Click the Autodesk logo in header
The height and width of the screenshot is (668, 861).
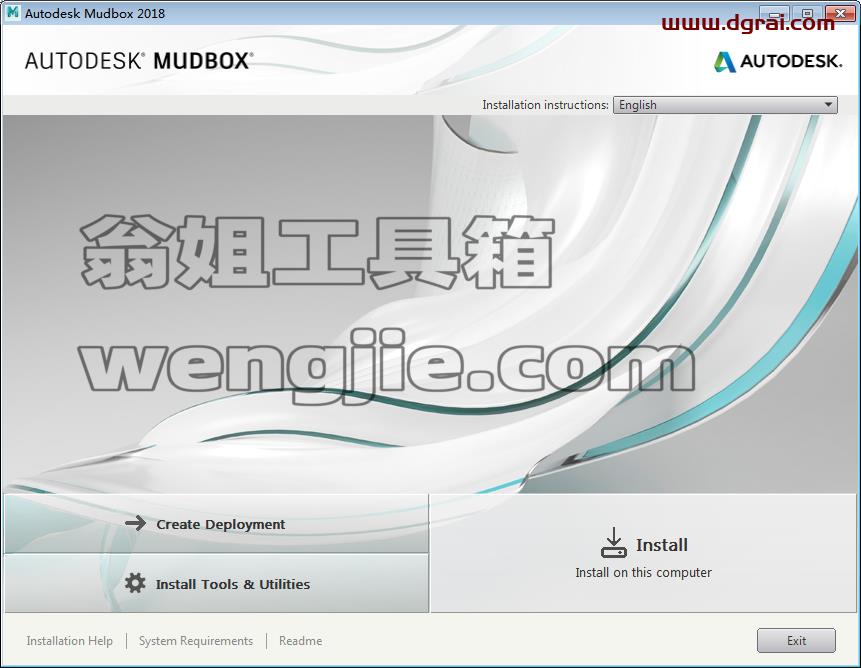coord(778,61)
